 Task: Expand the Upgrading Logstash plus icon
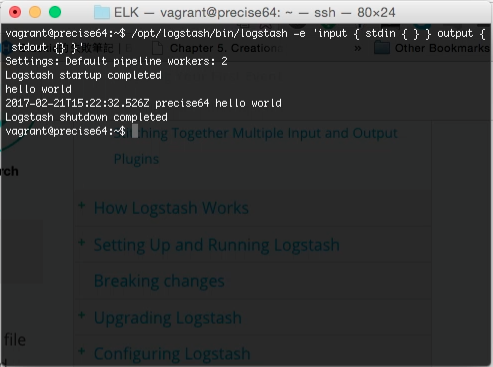(x=81, y=315)
